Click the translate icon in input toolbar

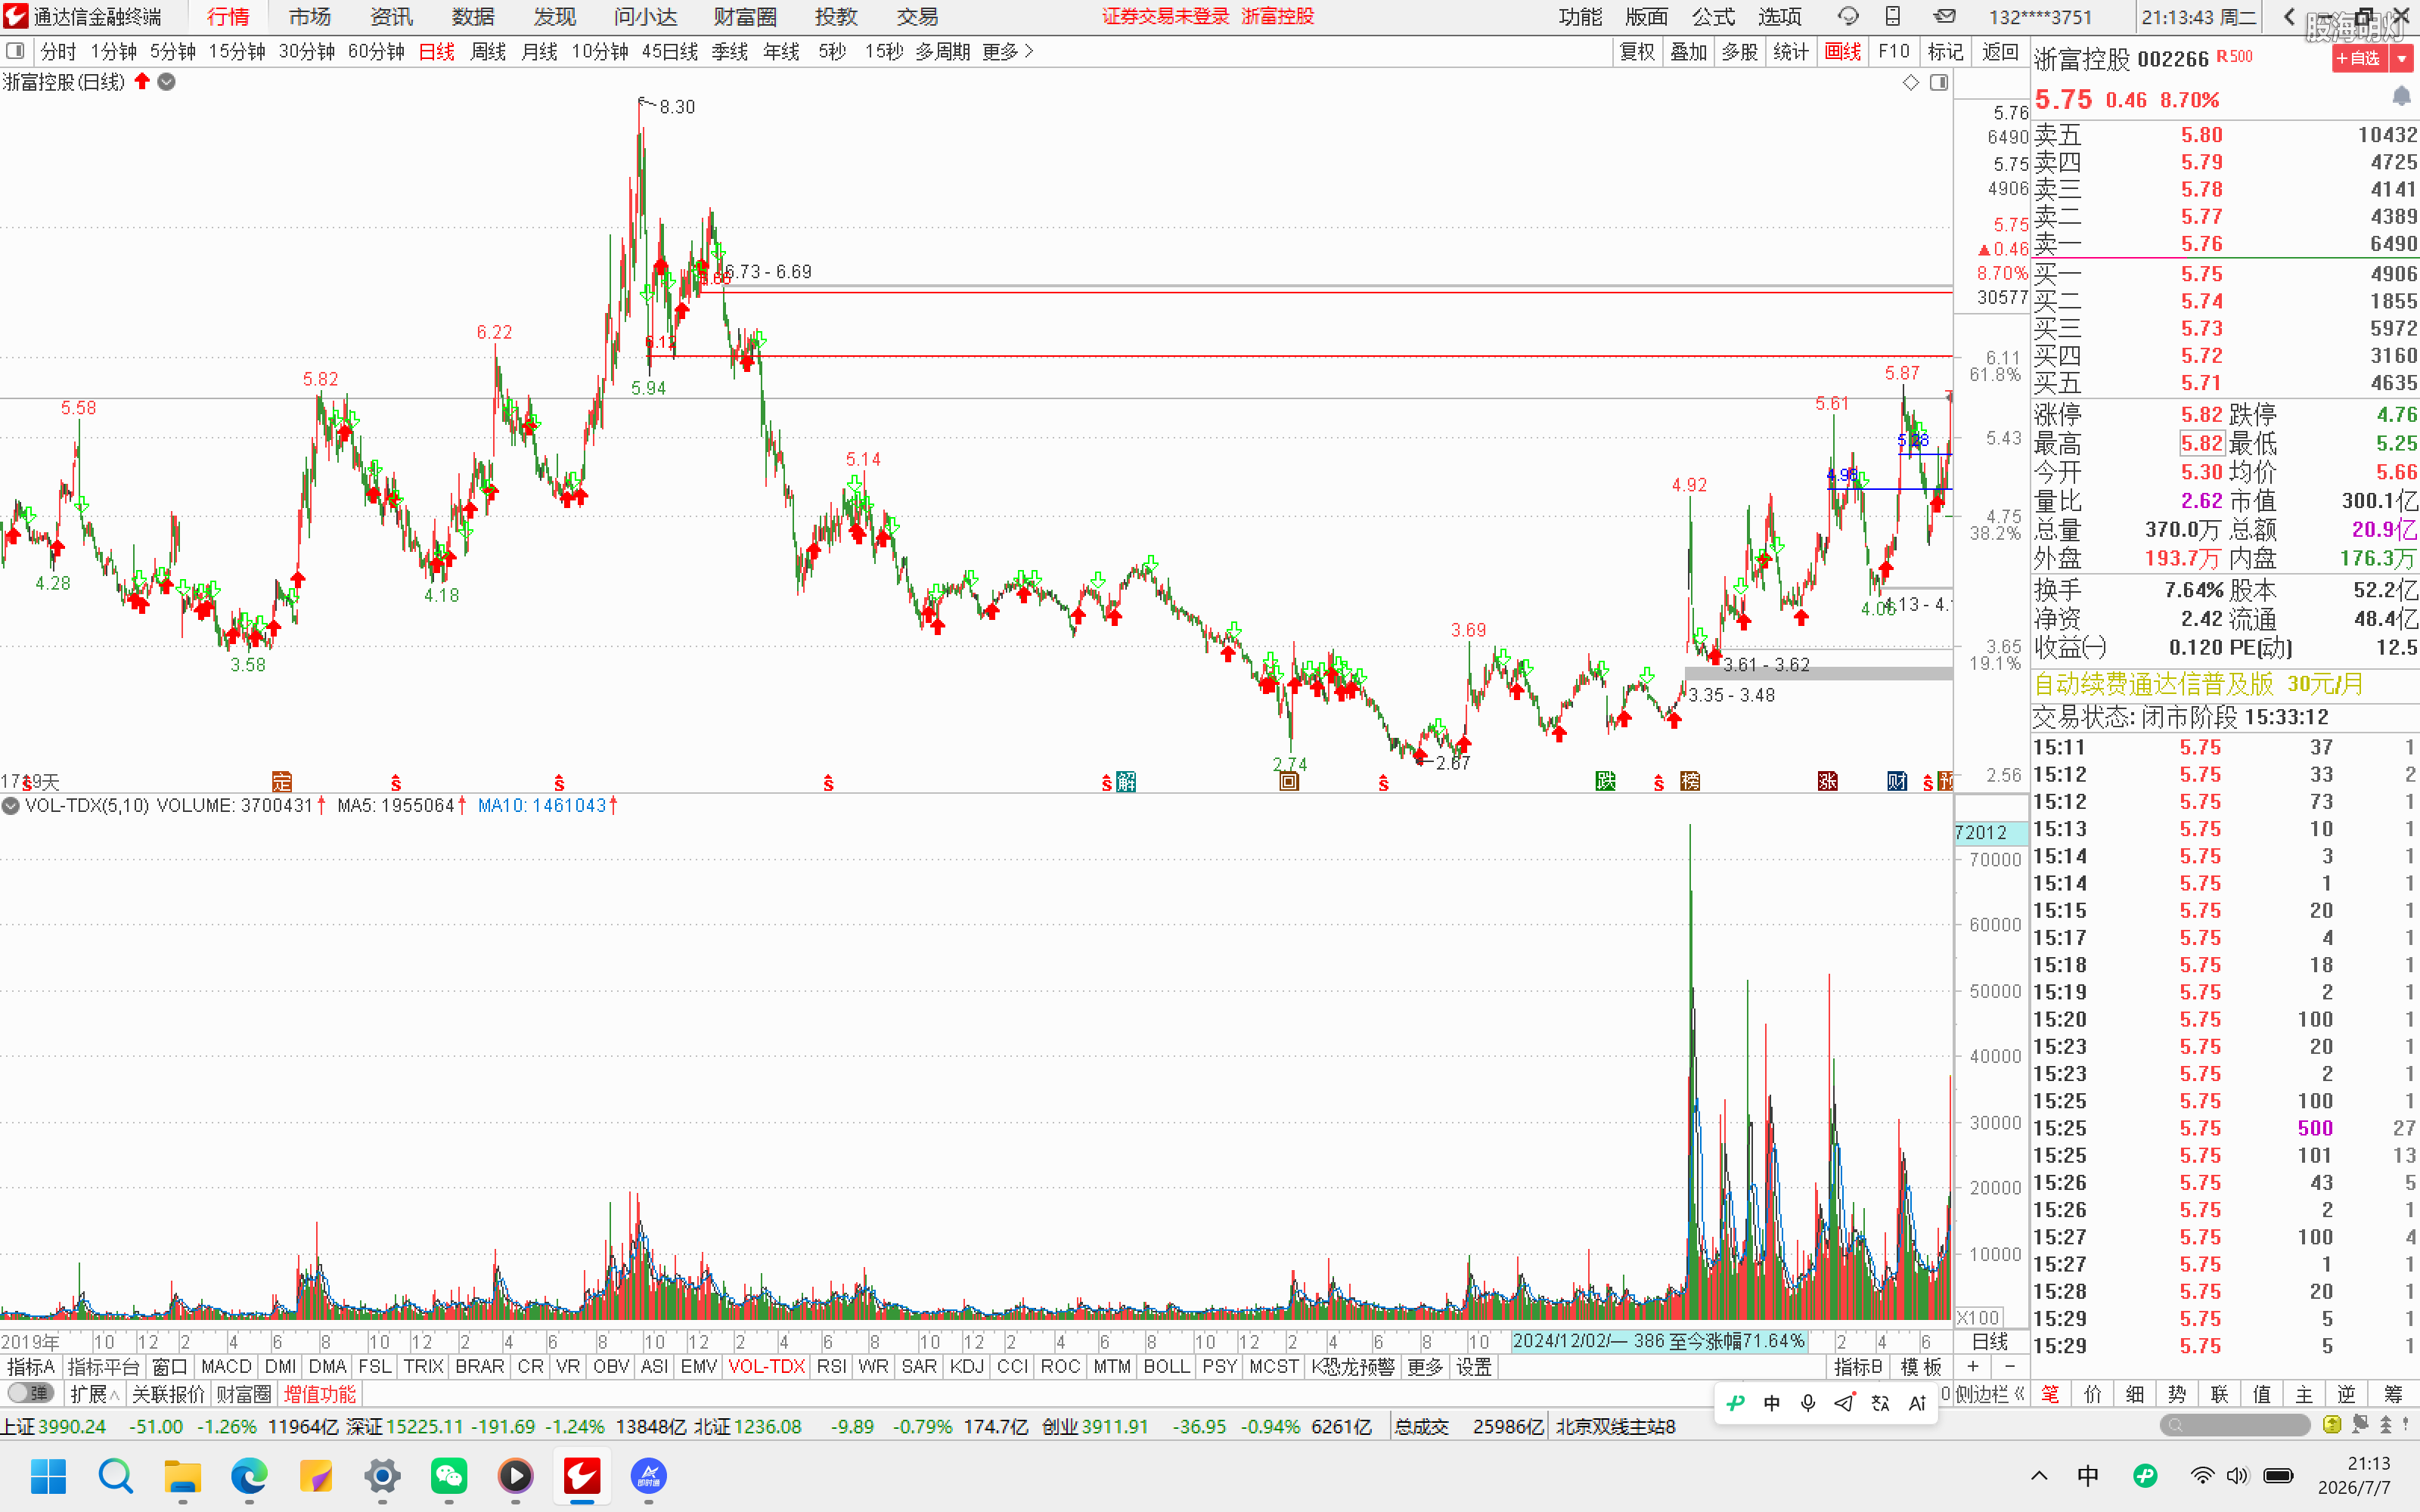pyautogui.click(x=1880, y=1403)
